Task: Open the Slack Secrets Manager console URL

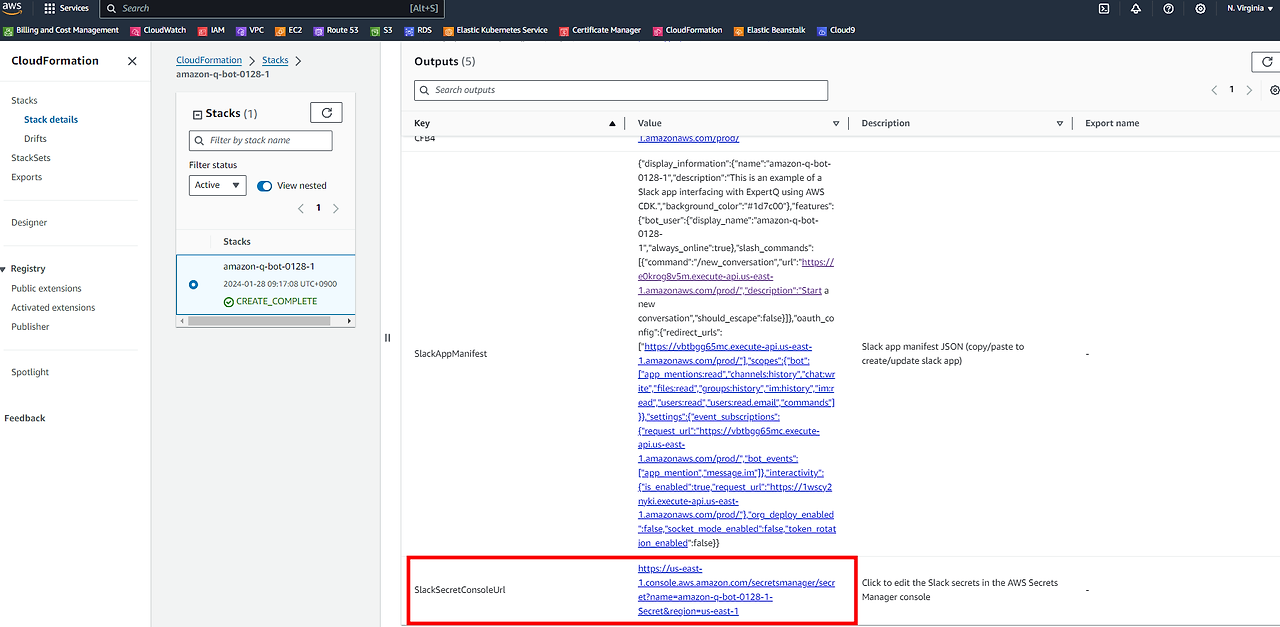Action: click(x=736, y=590)
